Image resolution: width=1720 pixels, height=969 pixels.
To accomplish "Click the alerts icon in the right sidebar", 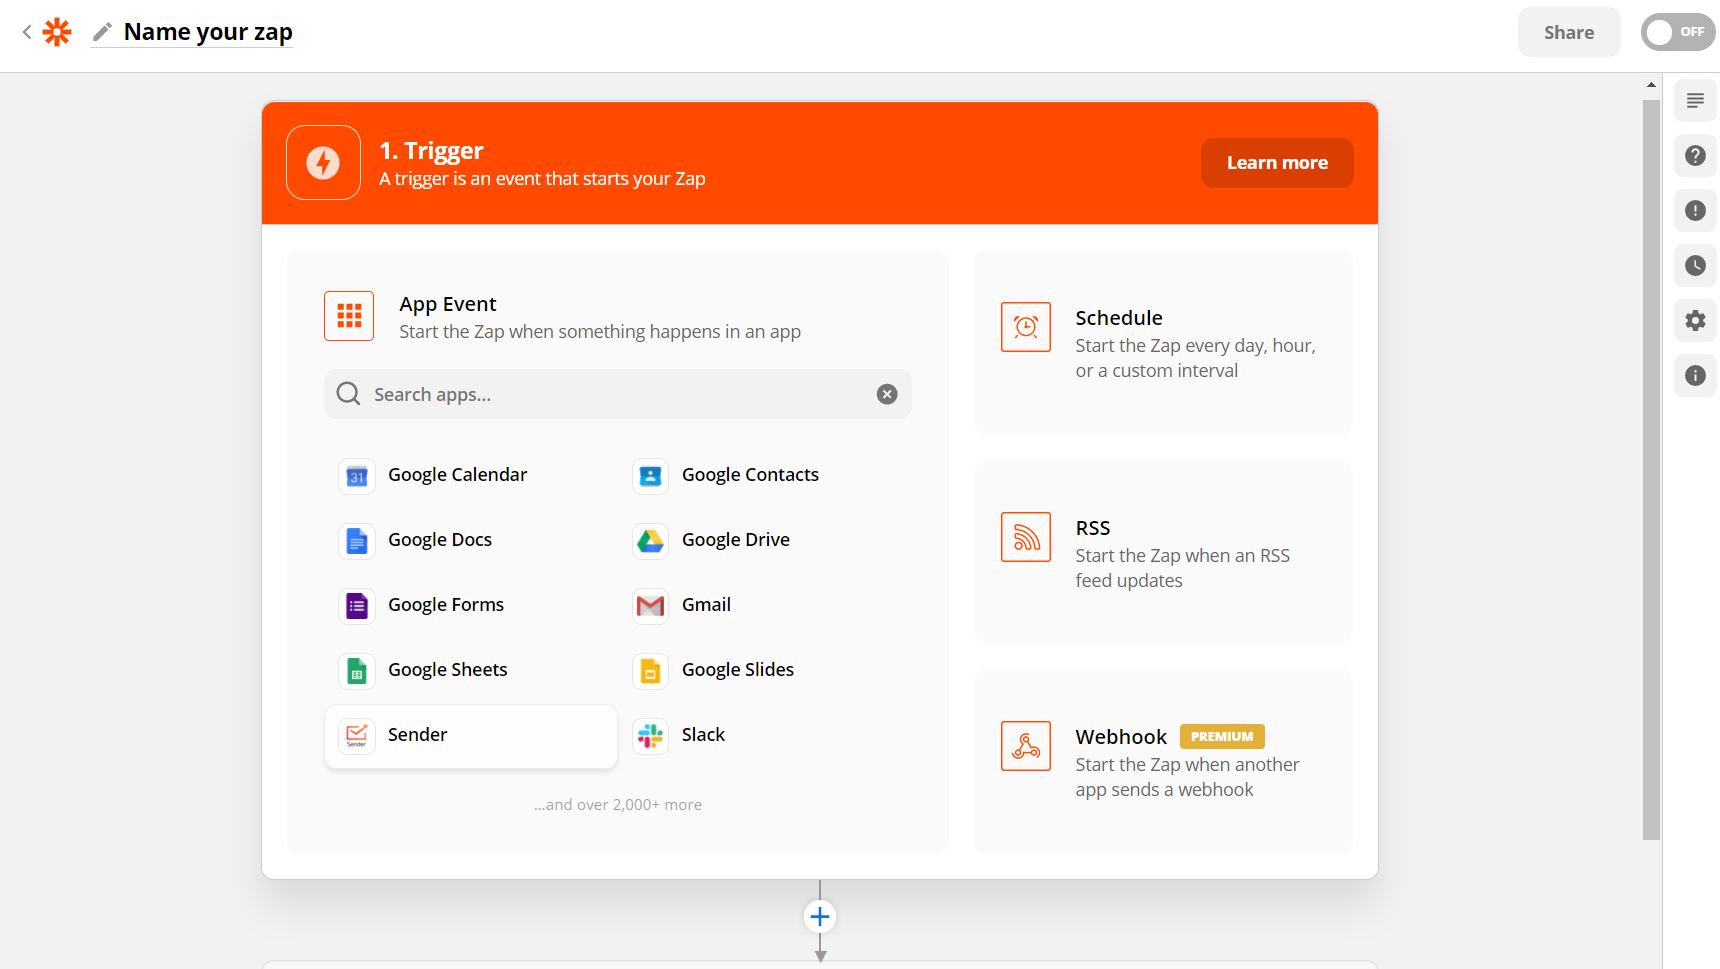I will [1694, 210].
